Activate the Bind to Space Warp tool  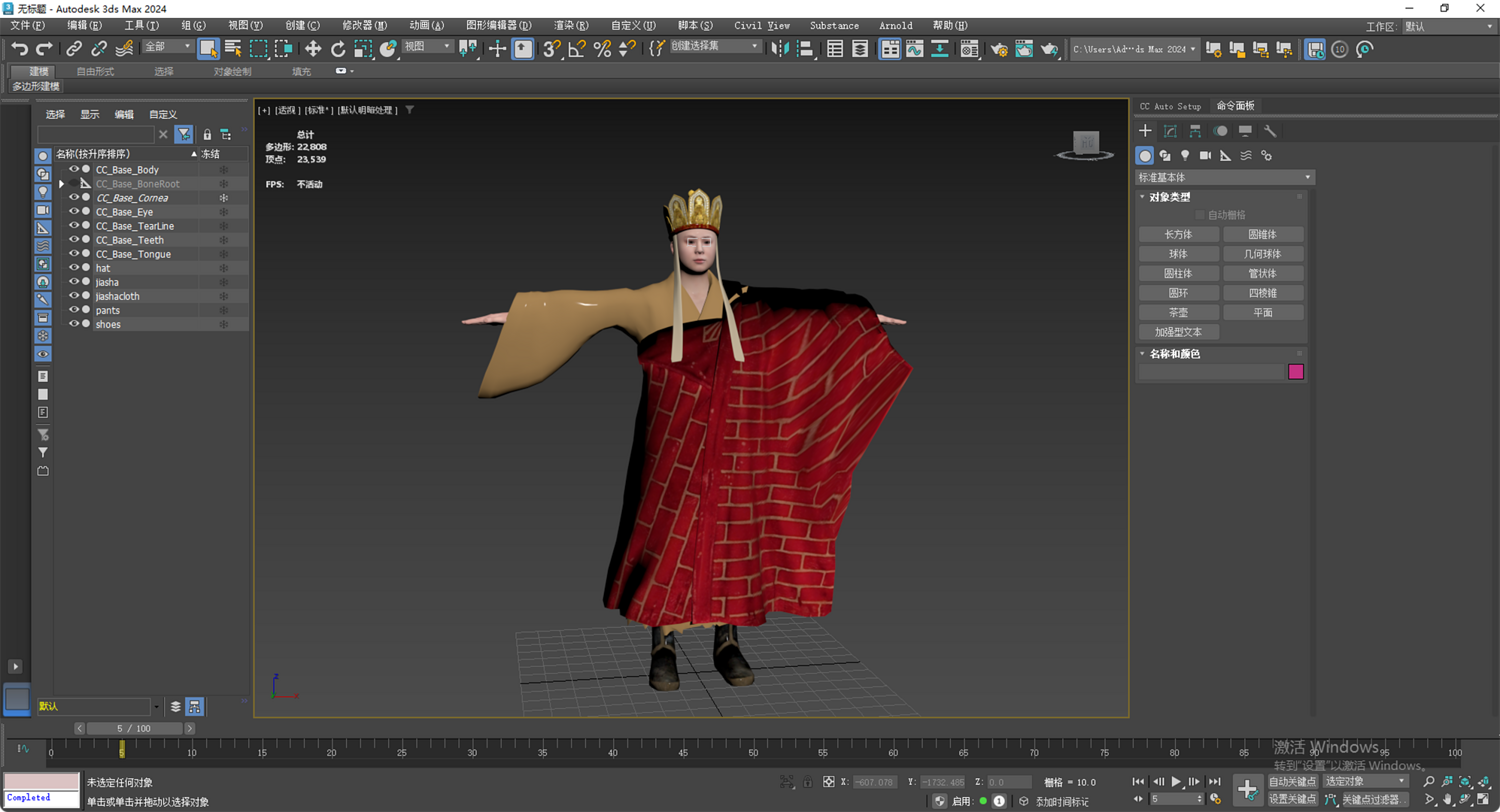coord(124,48)
